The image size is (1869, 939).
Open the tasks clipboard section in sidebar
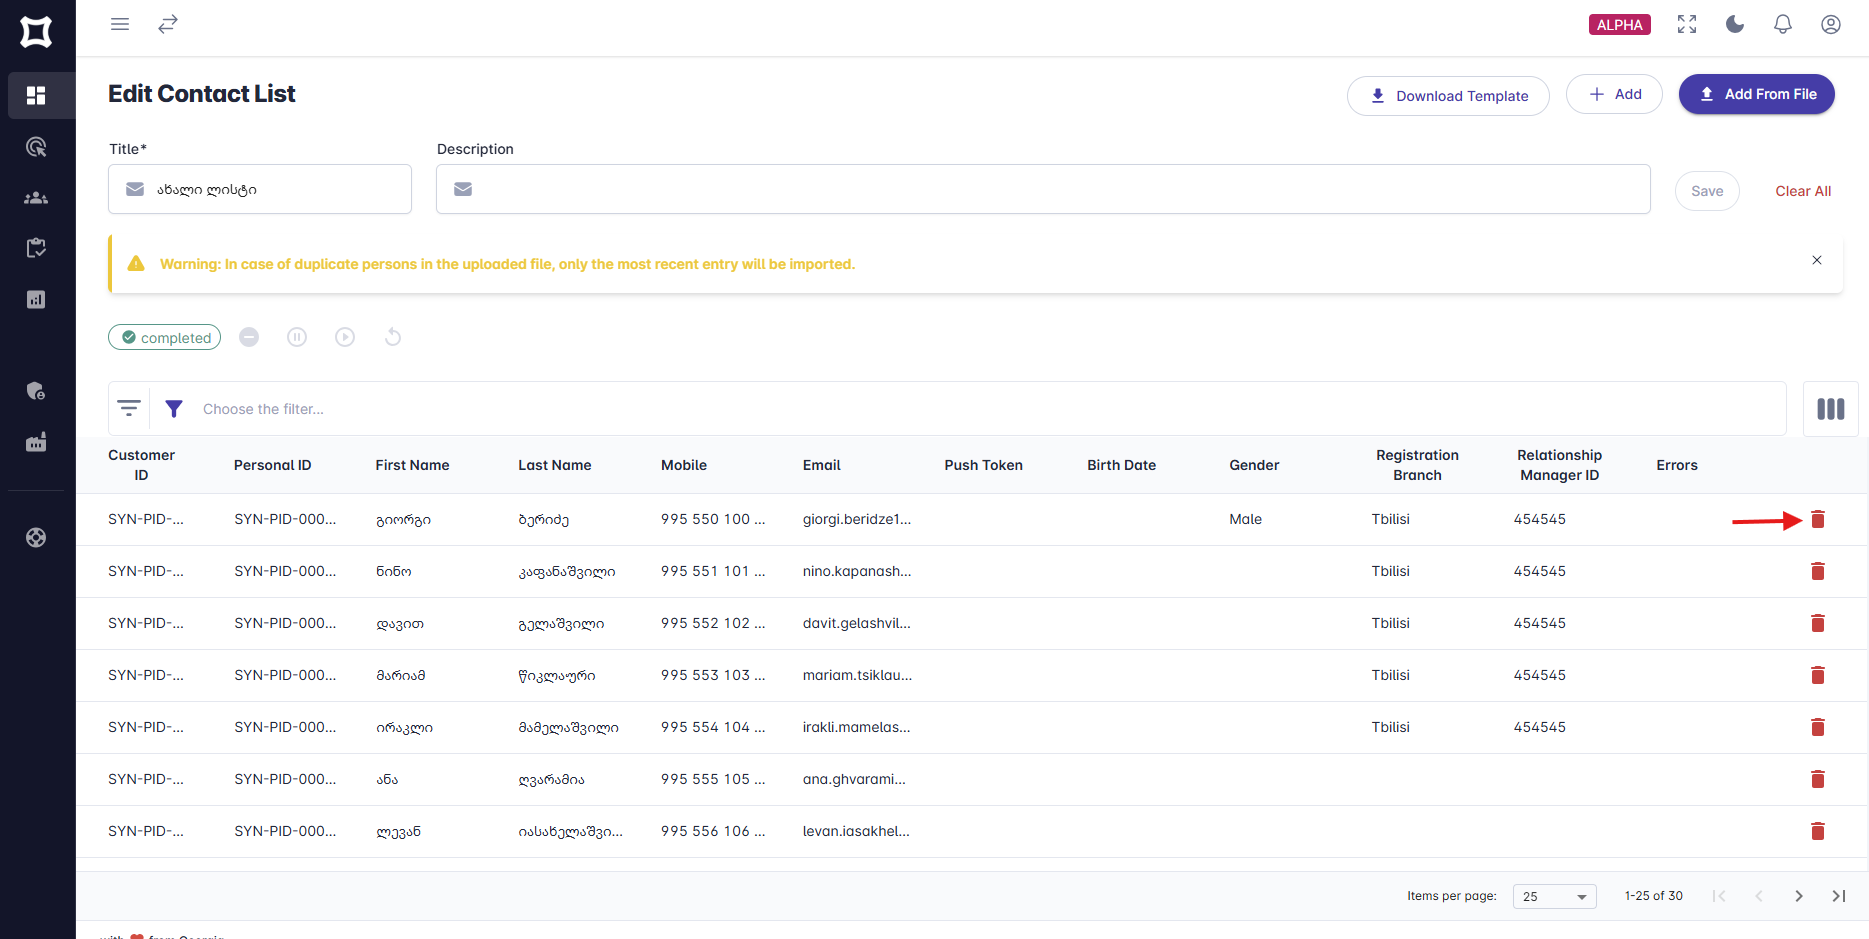point(36,247)
